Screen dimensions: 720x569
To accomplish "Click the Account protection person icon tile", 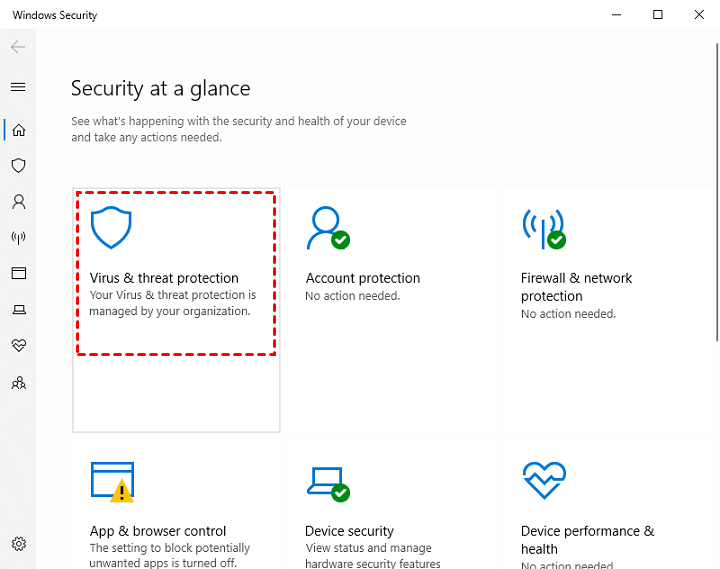I will [328, 228].
